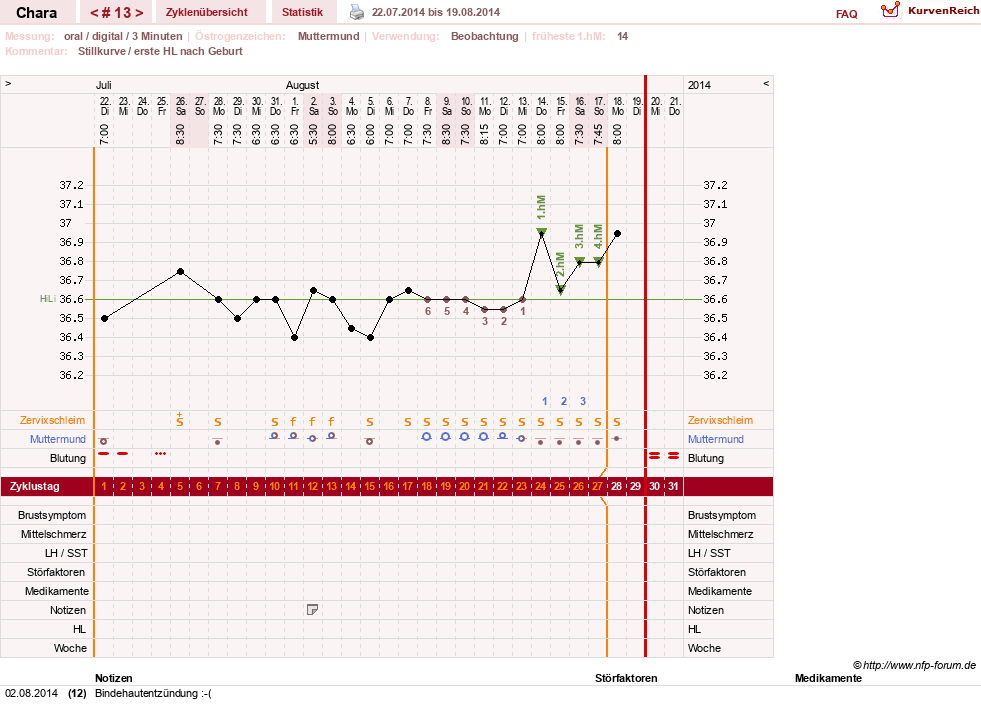This screenshot has height=717, width=981.
Task: Click the cervix symbol on August 9
Action: [x=445, y=437]
